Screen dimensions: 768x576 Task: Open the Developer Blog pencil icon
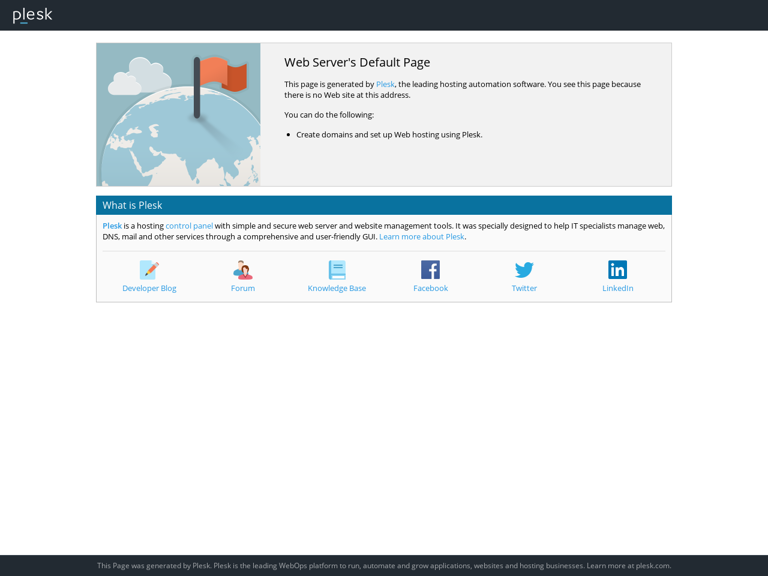[149, 270]
